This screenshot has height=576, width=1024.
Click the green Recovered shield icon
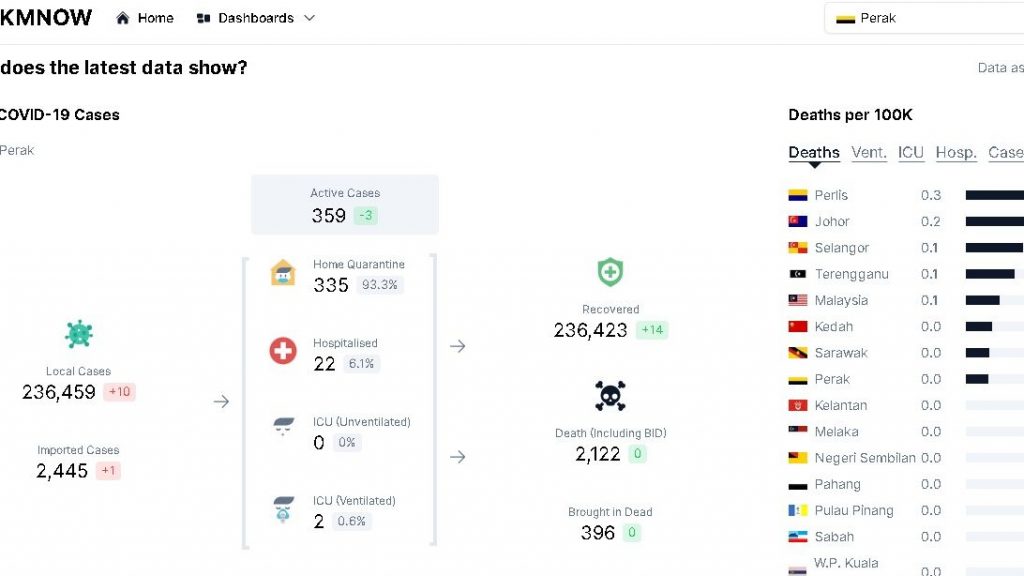(610, 272)
